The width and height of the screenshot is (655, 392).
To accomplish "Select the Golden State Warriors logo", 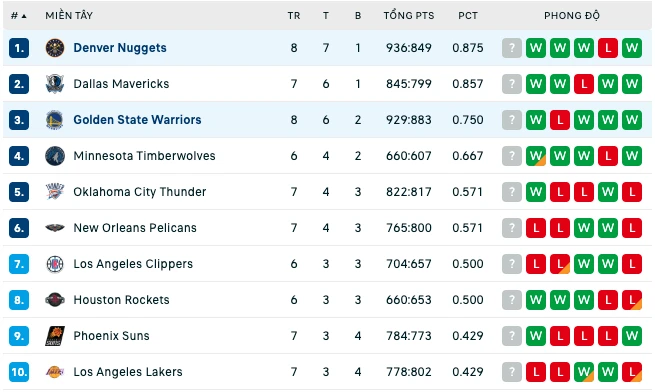I will [x=55, y=120].
